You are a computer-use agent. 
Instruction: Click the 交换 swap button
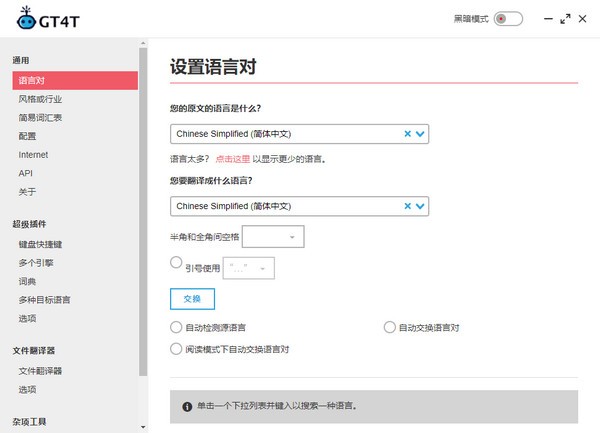pyautogui.click(x=192, y=298)
